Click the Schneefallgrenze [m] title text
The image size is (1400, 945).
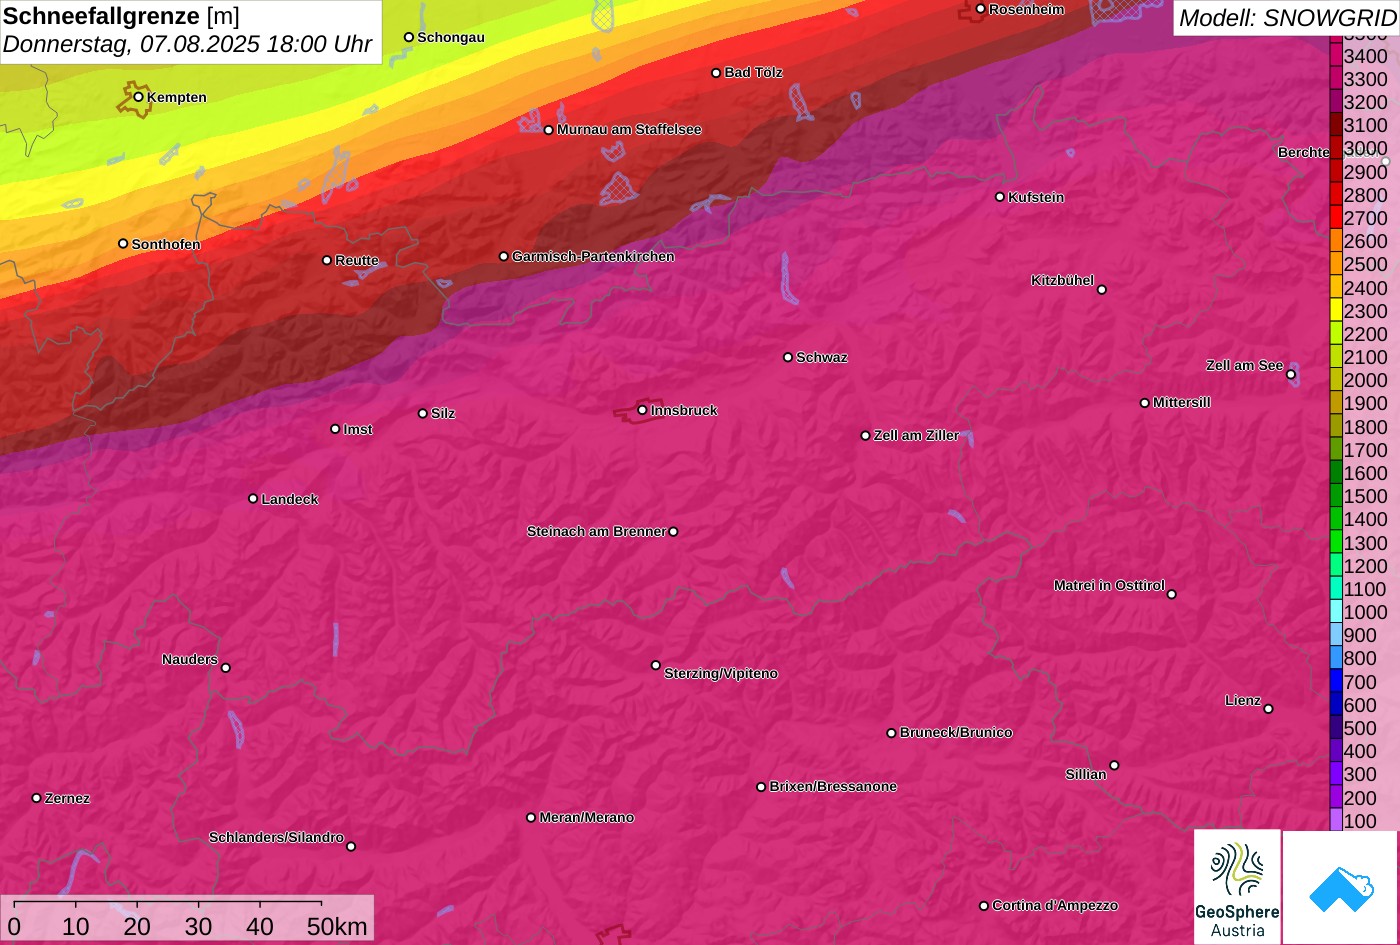pos(121,16)
